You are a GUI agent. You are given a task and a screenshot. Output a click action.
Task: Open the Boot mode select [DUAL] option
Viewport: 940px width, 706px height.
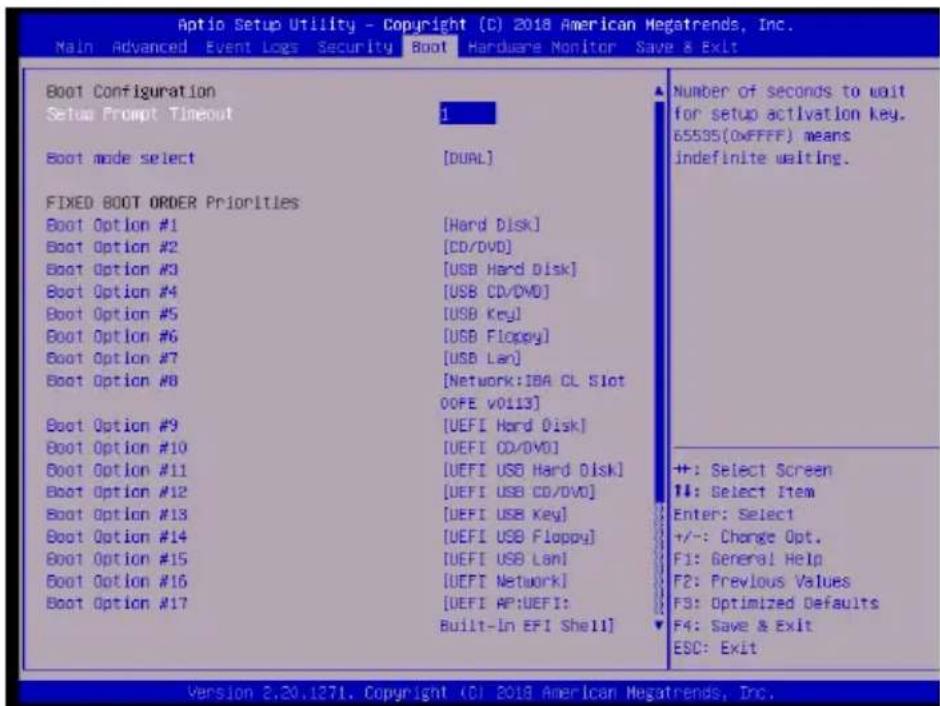click(468, 158)
